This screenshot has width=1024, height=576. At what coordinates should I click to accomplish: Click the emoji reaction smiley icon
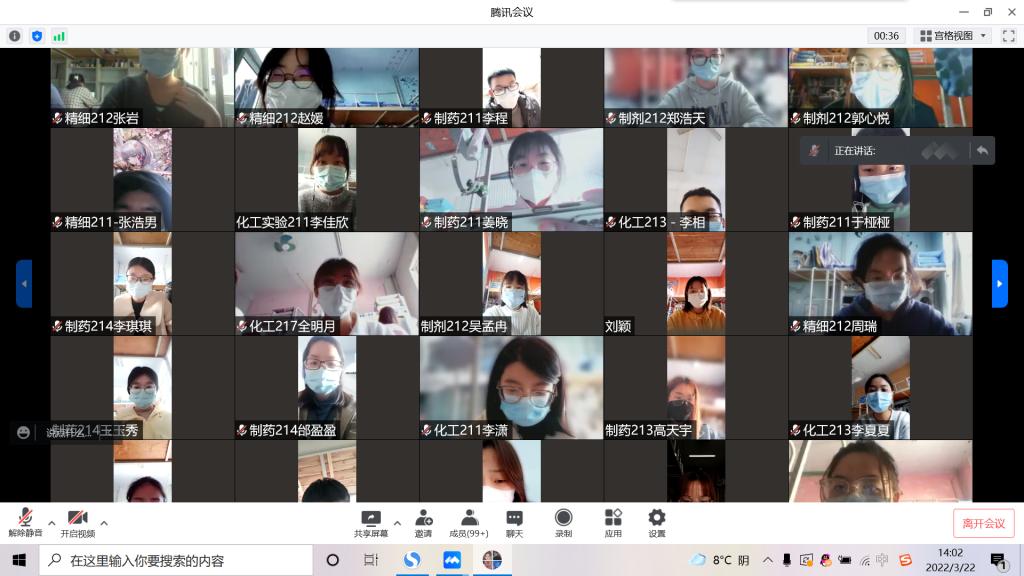coord(23,432)
